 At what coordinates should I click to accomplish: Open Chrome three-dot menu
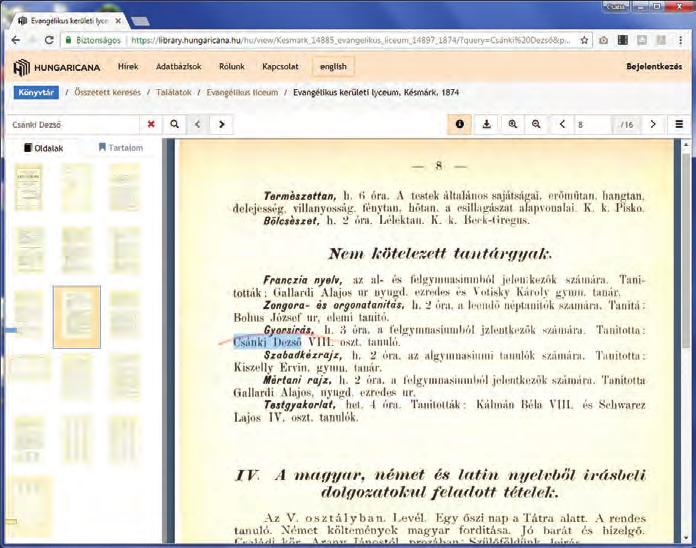point(680,40)
